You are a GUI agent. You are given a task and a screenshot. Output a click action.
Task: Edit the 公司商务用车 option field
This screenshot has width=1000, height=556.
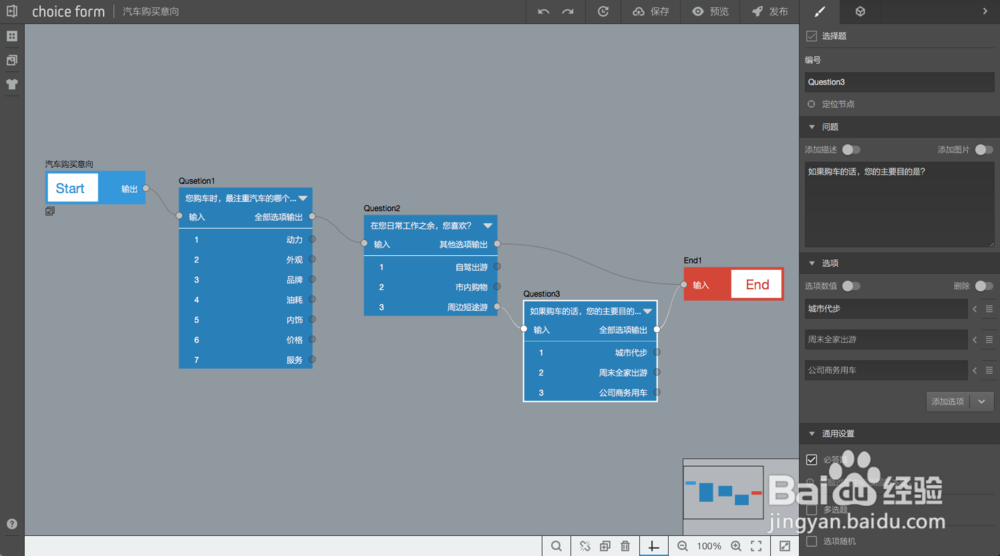tap(886, 370)
